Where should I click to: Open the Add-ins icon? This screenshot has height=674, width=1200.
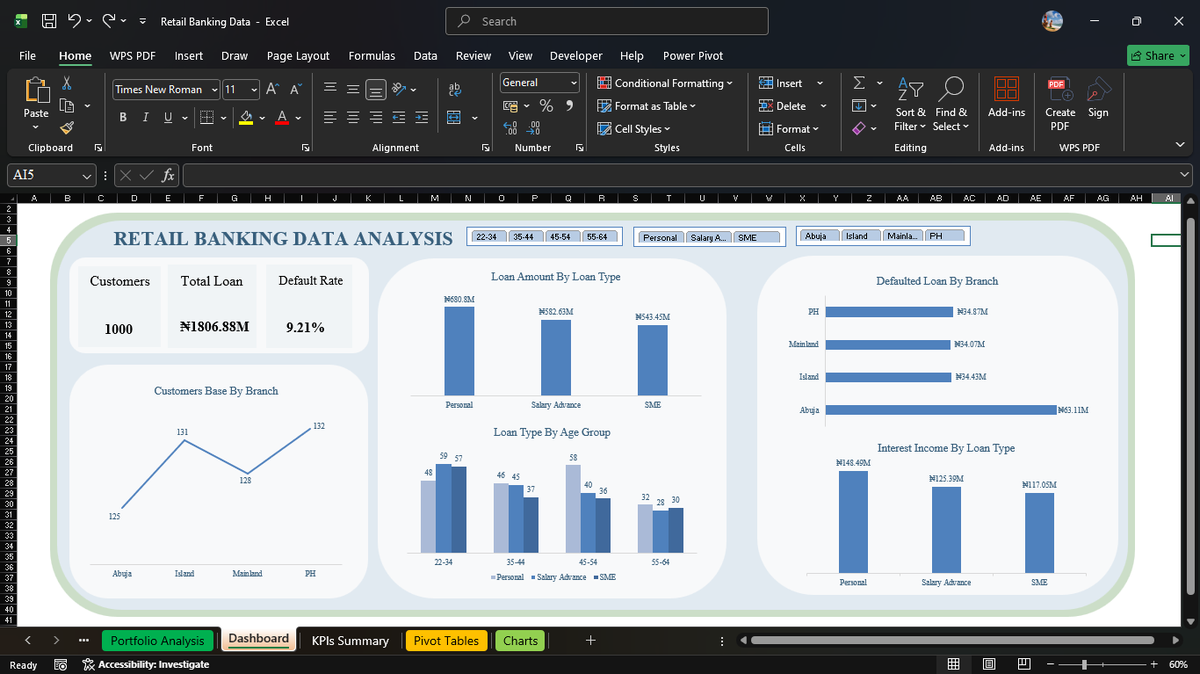pyautogui.click(x=1006, y=88)
